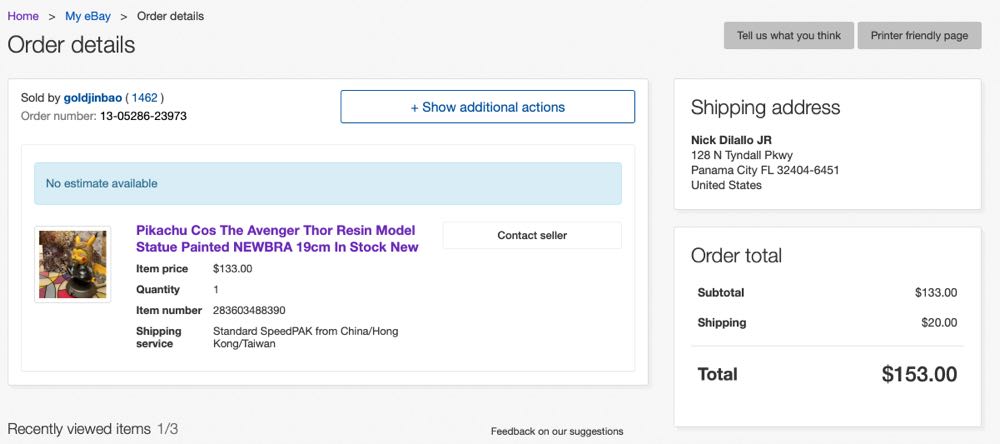Viewport: 1000px width, 444px height.
Task: Click the $153.00 total amount
Action: 919,375
